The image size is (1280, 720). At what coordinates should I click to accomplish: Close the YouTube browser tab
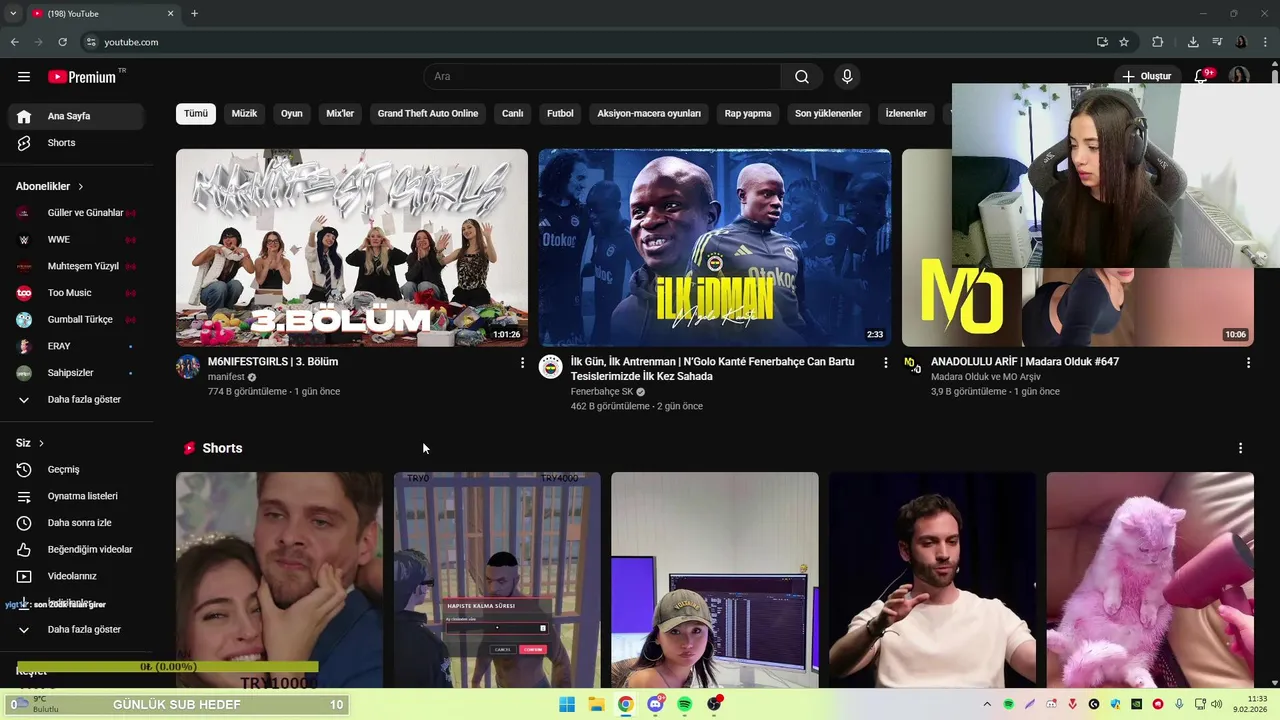[170, 13]
